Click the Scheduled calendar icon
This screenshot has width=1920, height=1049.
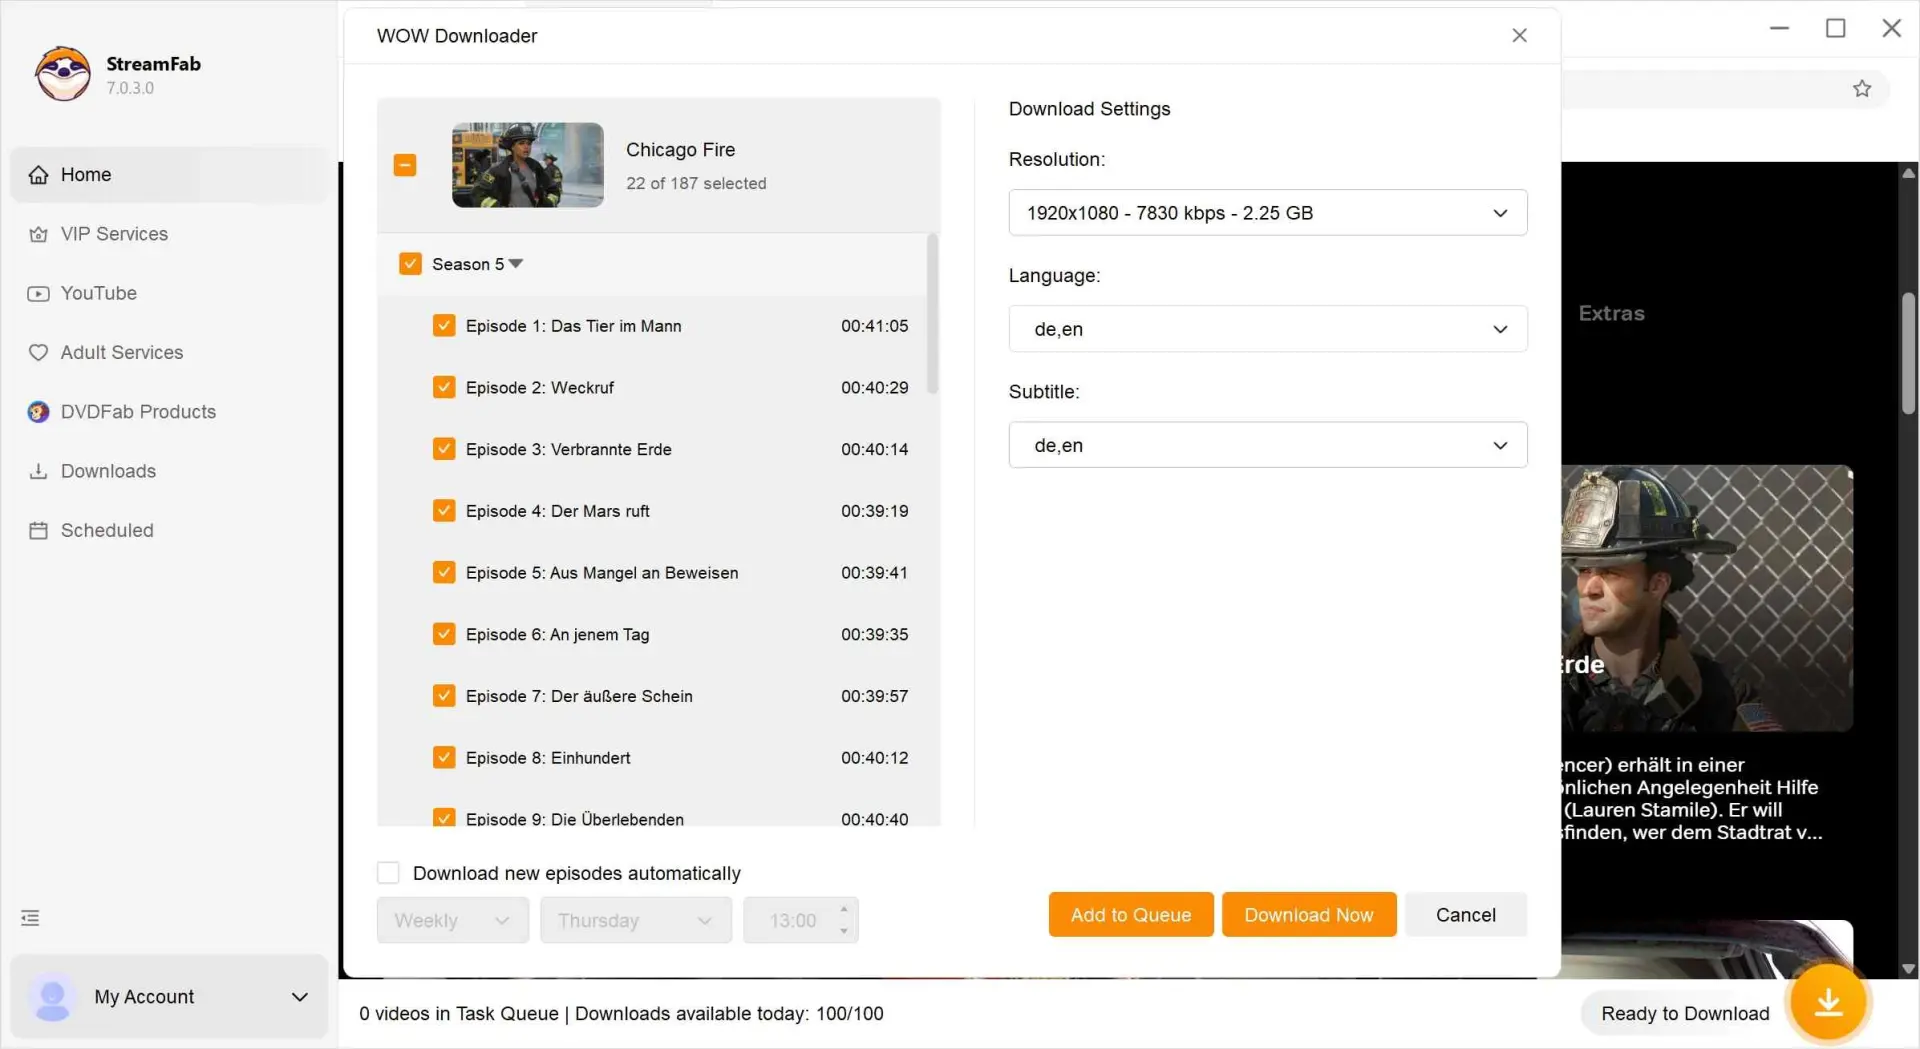[x=38, y=531]
